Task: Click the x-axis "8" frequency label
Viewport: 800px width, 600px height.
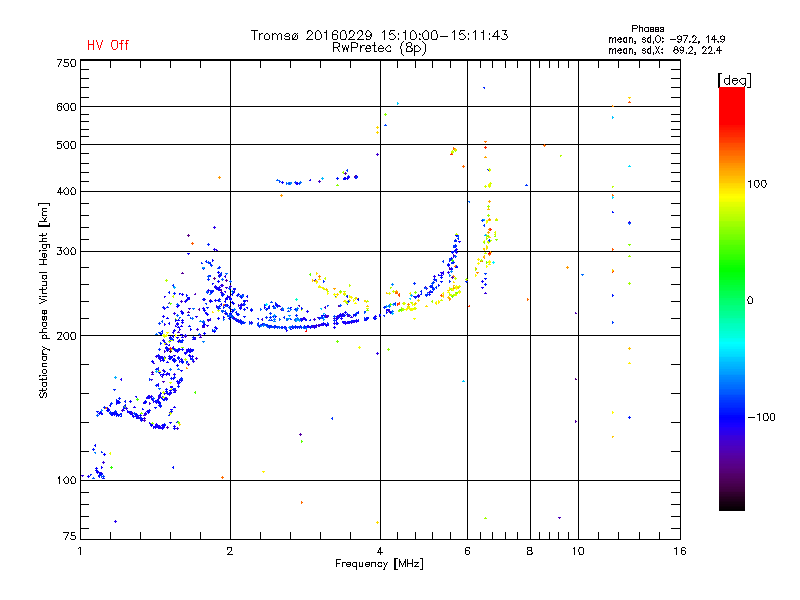Action: coord(530,551)
